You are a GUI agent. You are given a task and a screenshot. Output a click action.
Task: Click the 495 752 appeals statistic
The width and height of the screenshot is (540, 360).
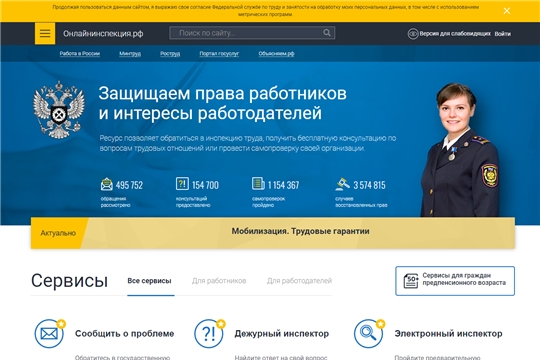point(129,185)
